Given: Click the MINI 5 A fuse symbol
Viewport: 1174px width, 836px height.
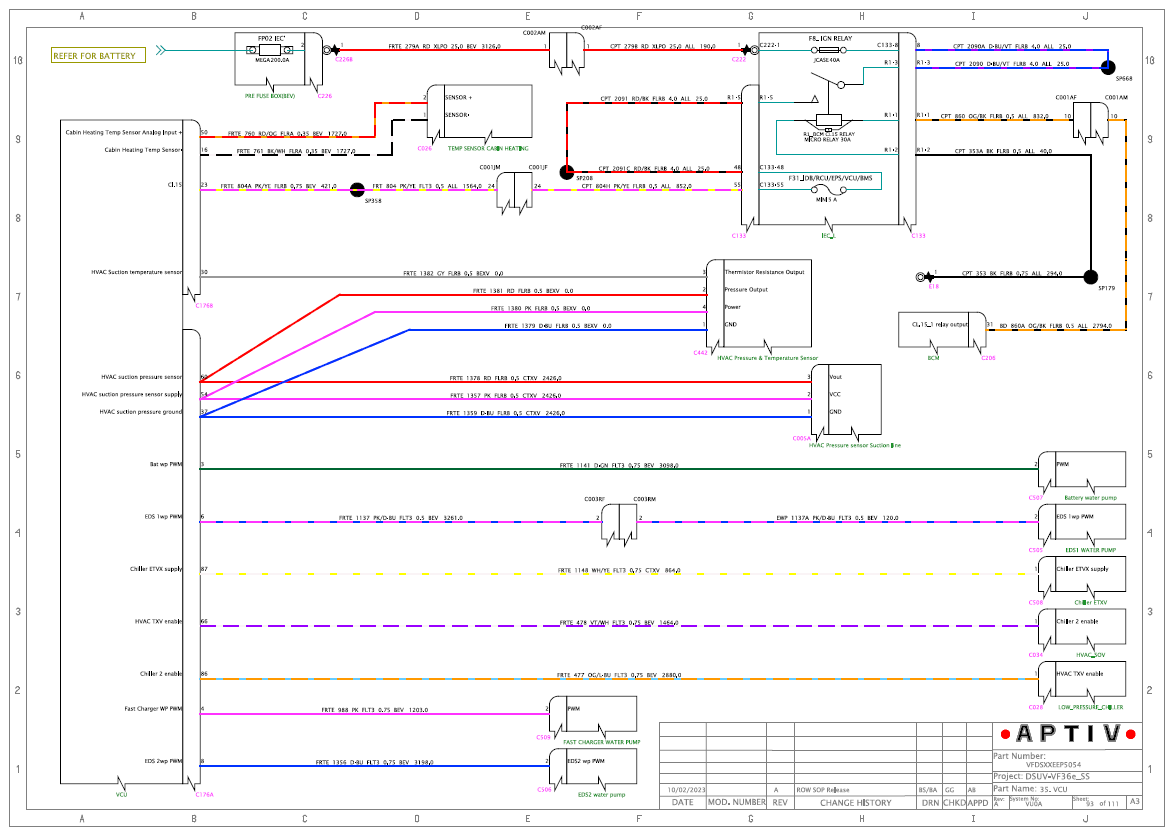Looking at the screenshot, I should [x=827, y=190].
